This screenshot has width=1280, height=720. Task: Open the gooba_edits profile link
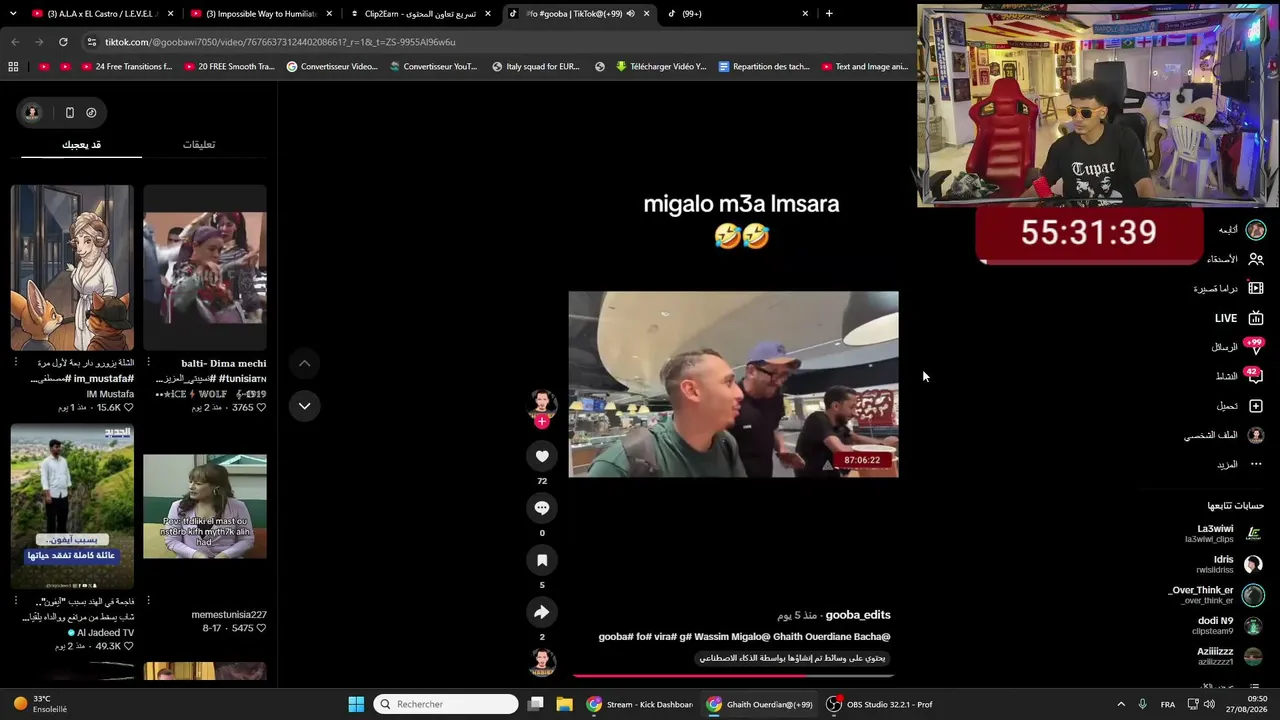(858, 615)
